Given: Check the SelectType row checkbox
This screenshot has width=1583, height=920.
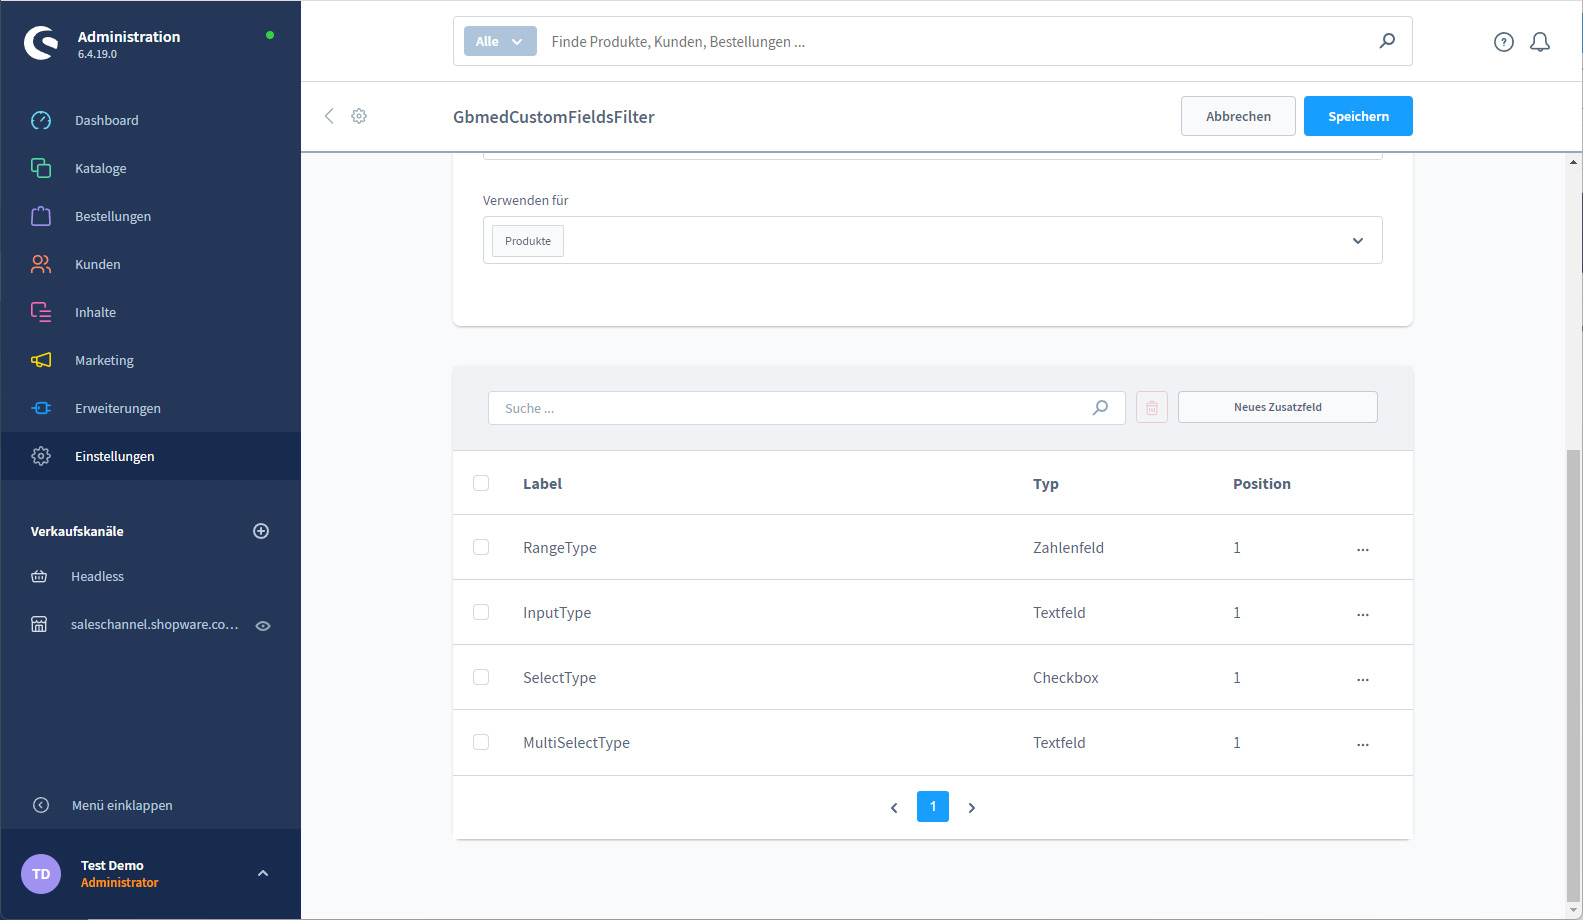Looking at the screenshot, I should coord(481,677).
